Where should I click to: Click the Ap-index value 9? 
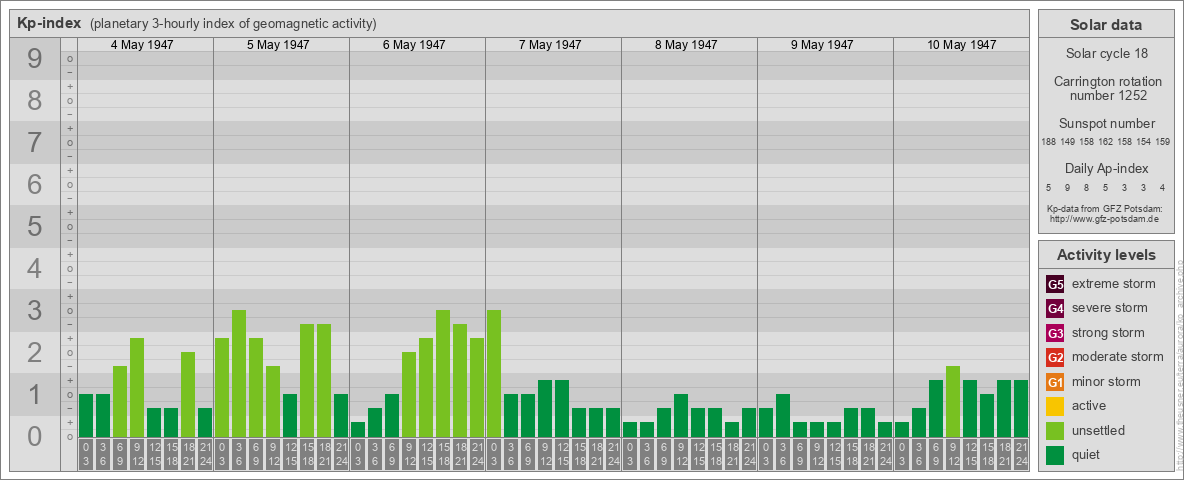click(1068, 188)
